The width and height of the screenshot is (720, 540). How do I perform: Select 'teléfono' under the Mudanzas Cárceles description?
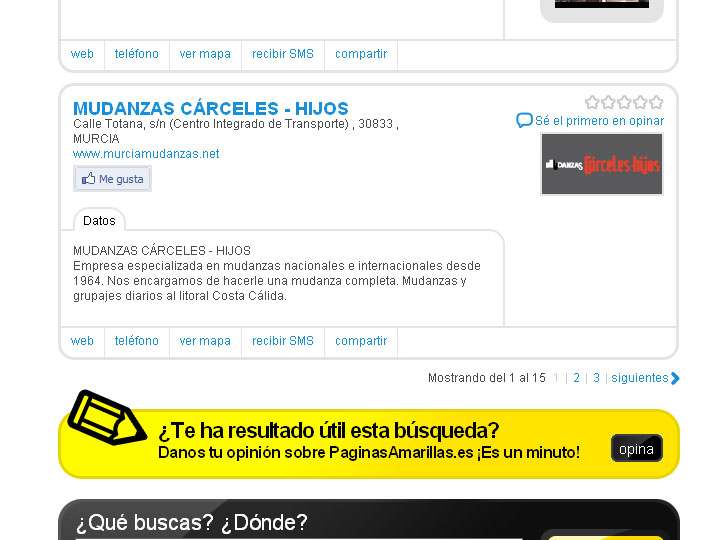136,341
